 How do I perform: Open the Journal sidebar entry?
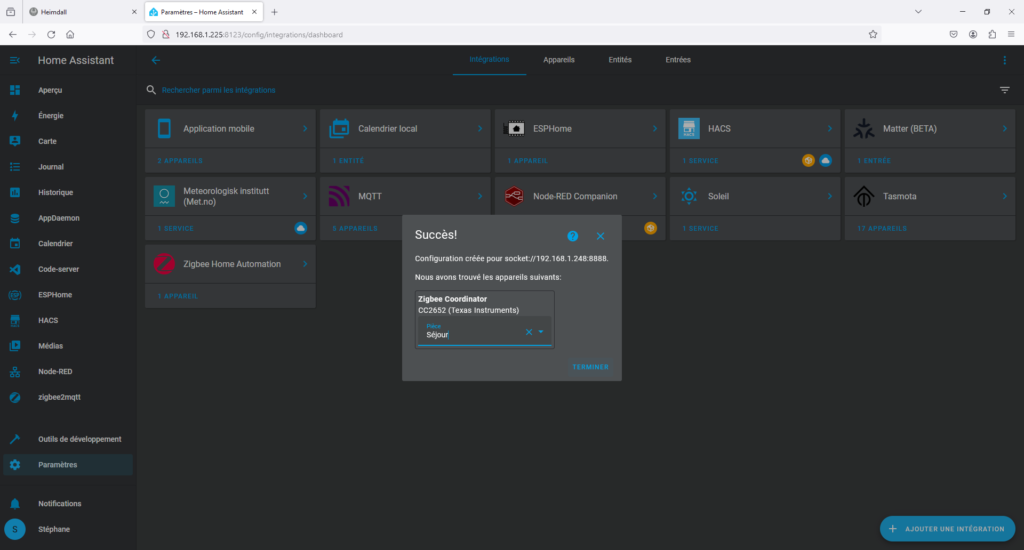tap(68, 167)
